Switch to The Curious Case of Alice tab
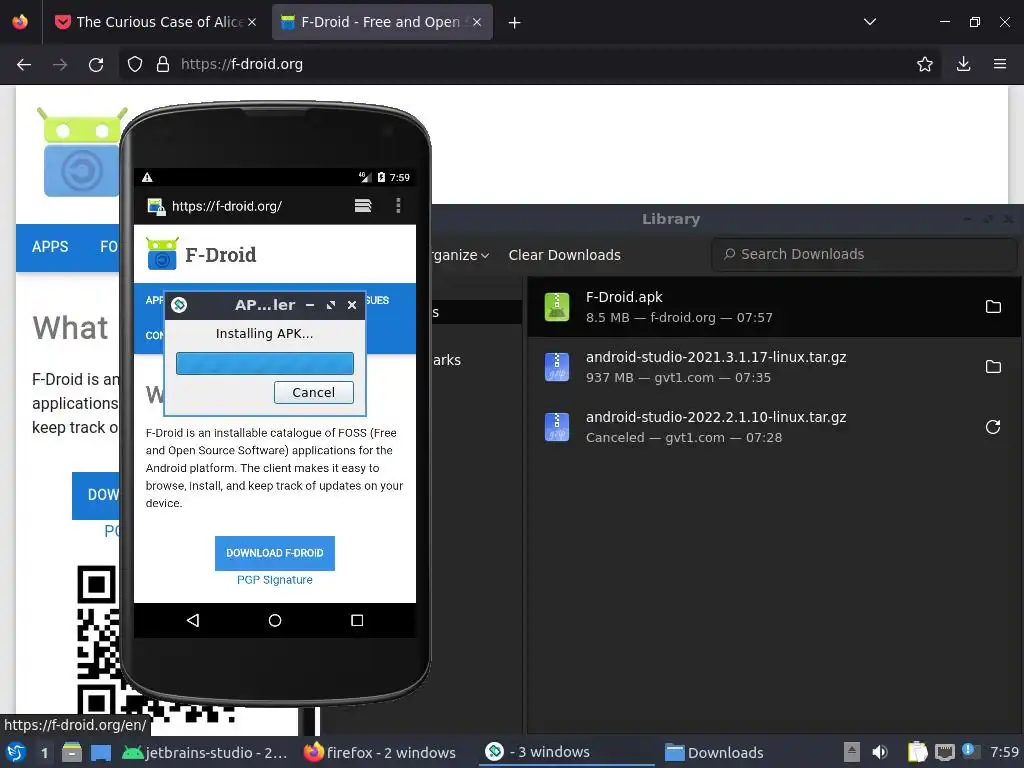 coord(155,22)
